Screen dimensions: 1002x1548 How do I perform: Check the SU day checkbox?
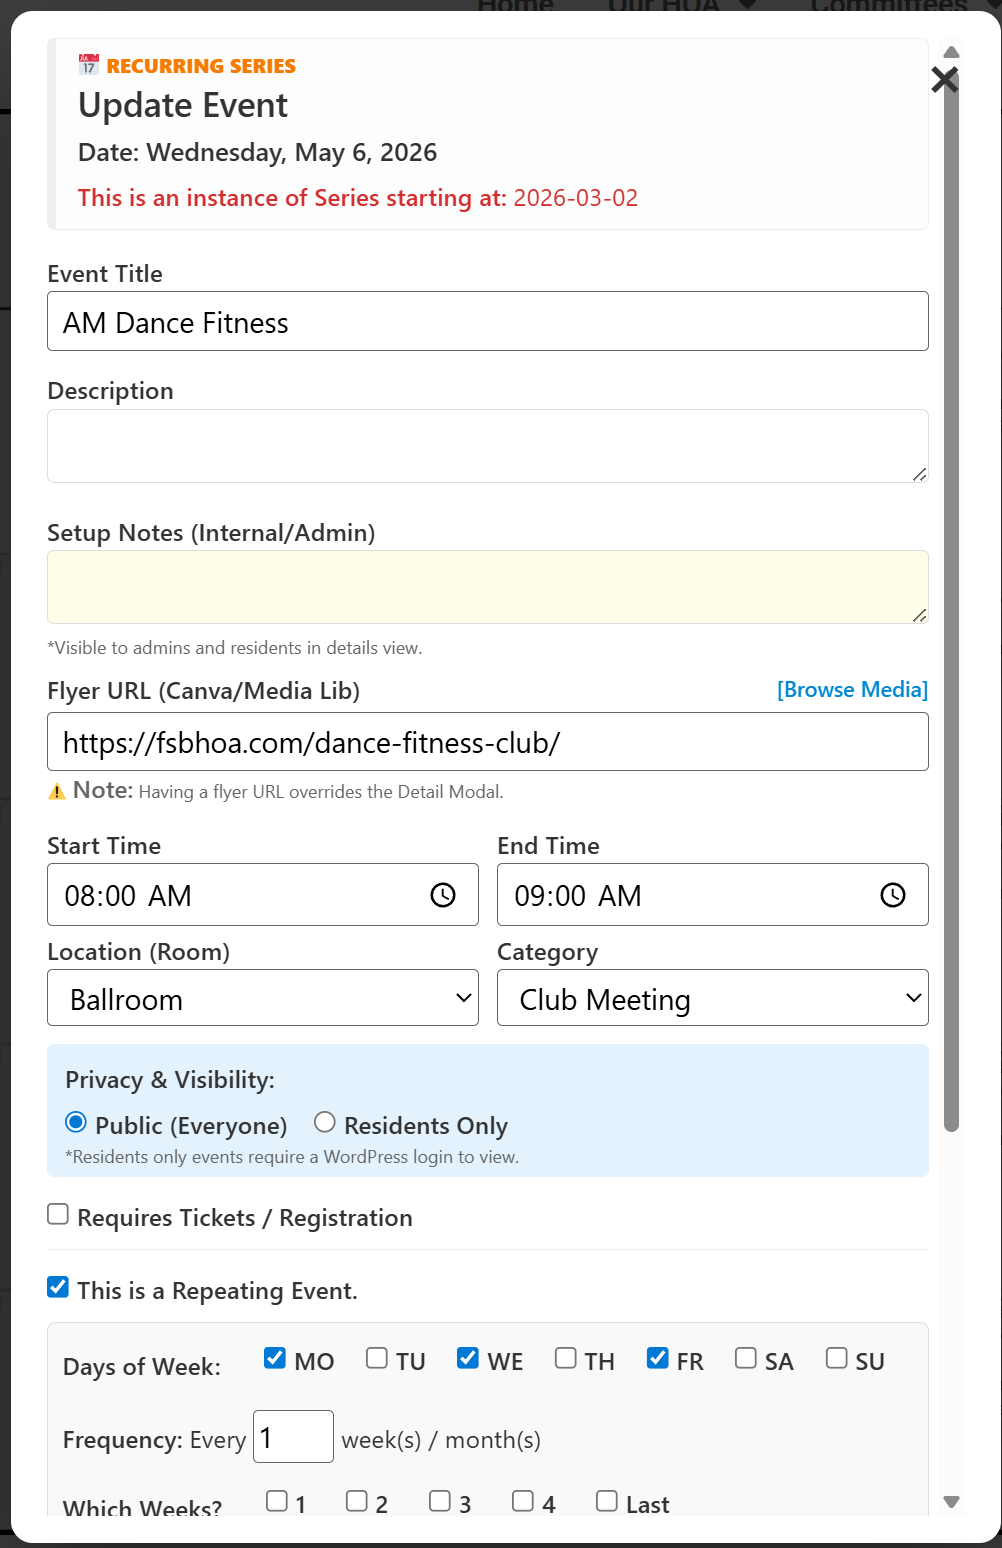[837, 1358]
